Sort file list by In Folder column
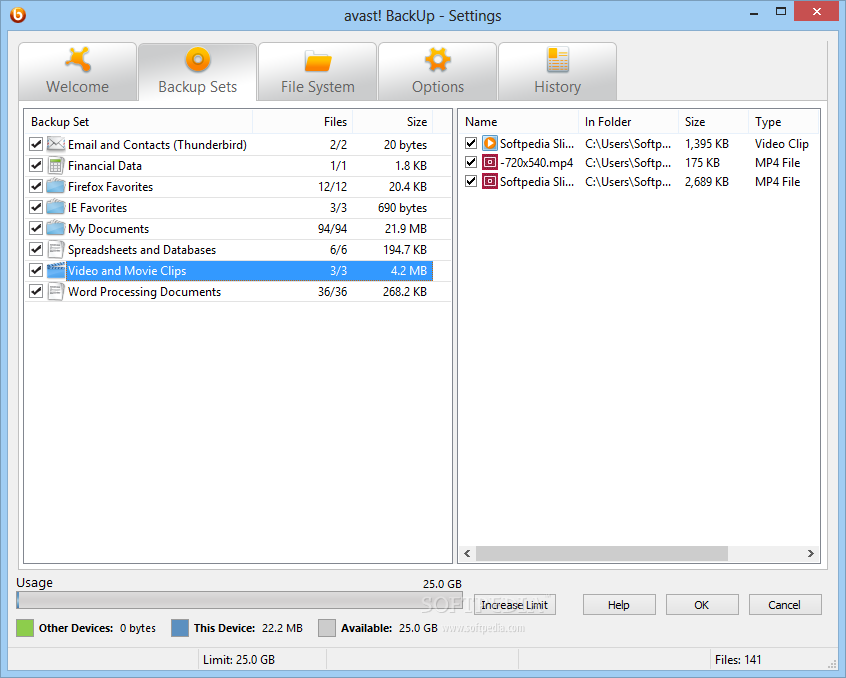Image resolution: width=846 pixels, height=678 pixels. (x=628, y=122)
